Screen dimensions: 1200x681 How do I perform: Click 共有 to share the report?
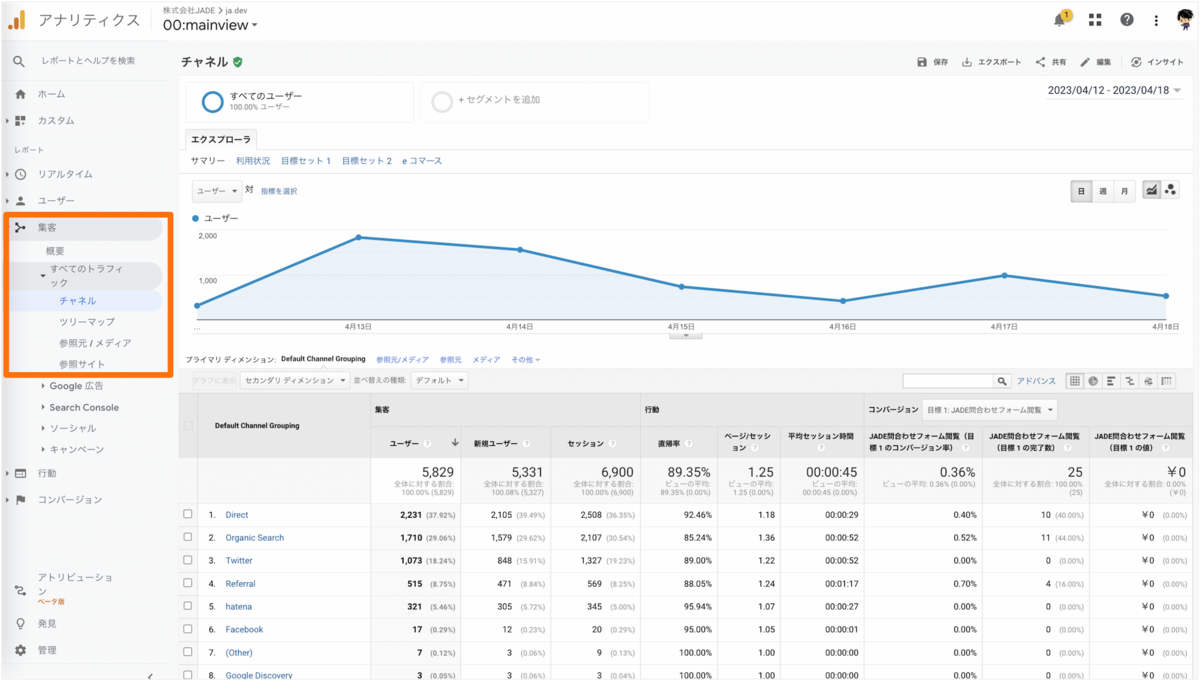pyautogui.click(x=1050, y=62)
